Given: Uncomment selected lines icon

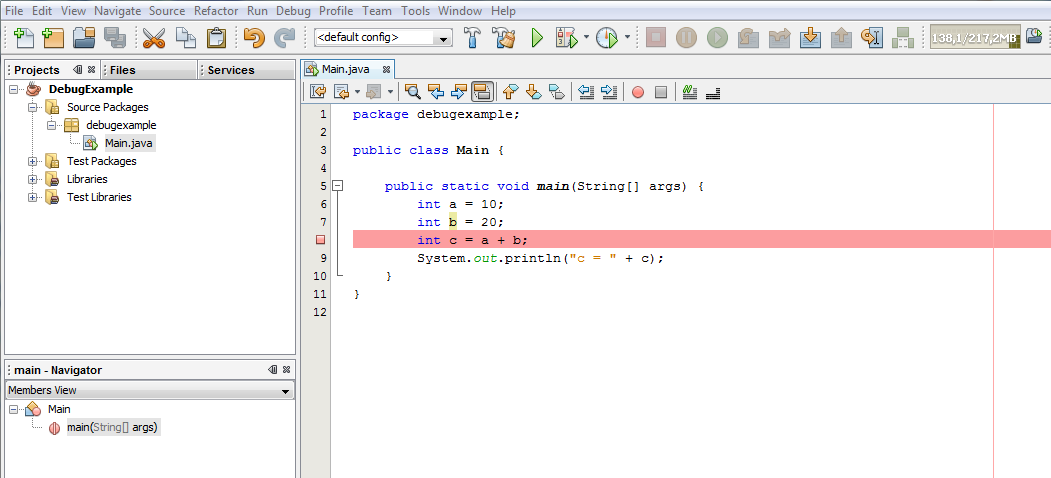Looking at the screenshot, I should click(x=713, y=92).
